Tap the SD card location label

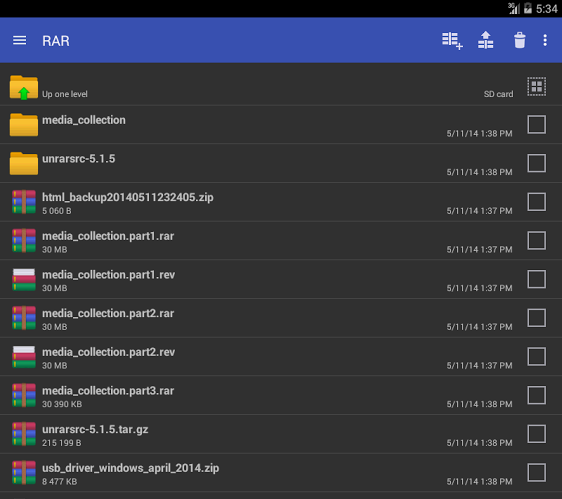pyautogui.click(x=499, y=94)
